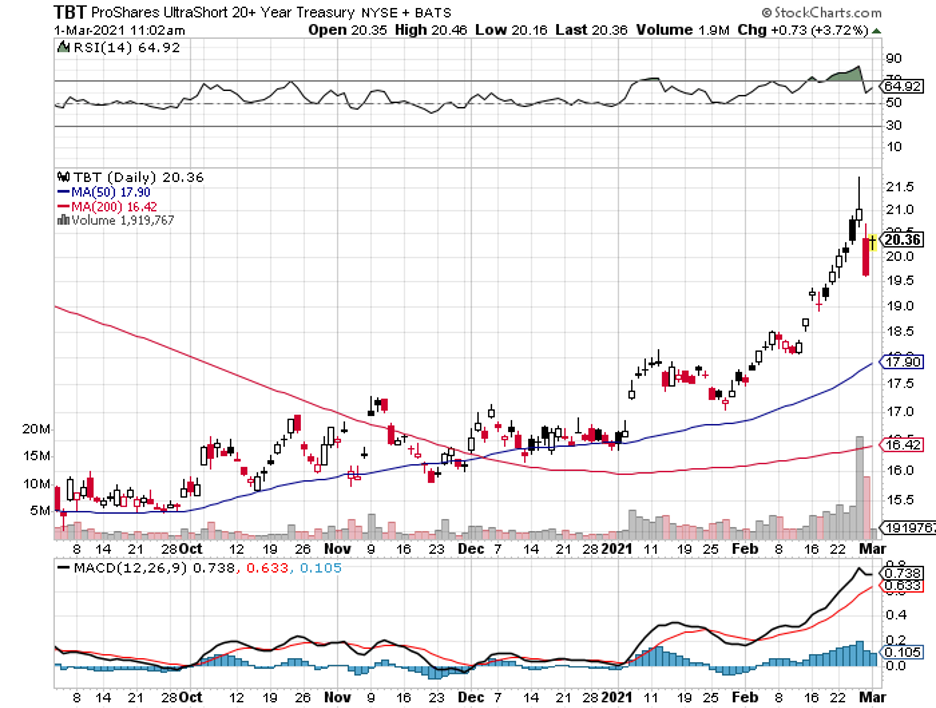Click the RSI(14) 64.92 legend label

tap(127, 48)
